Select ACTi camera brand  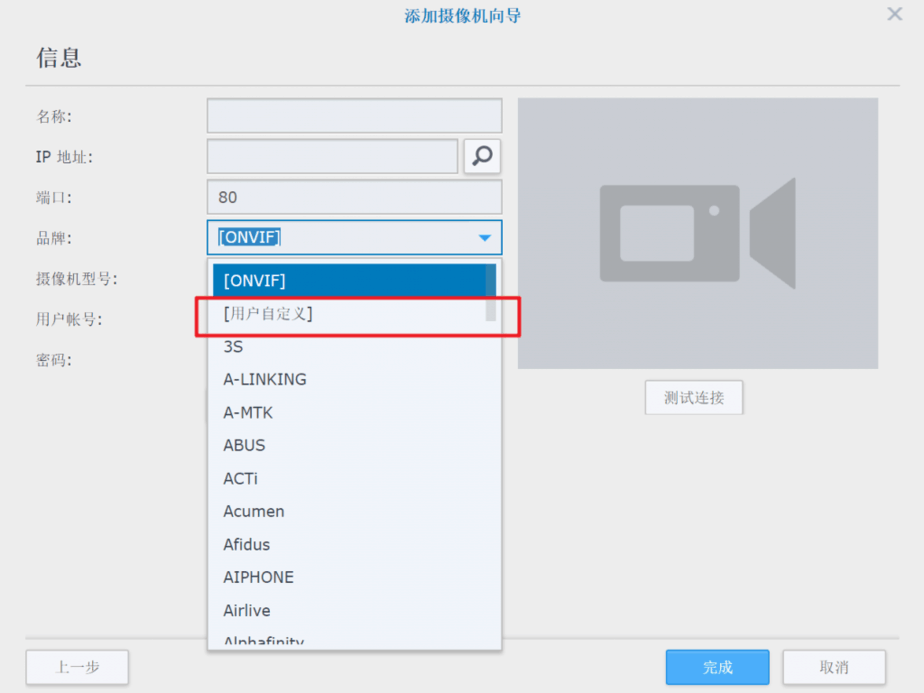pyautogui.click(x=352, y=479)
